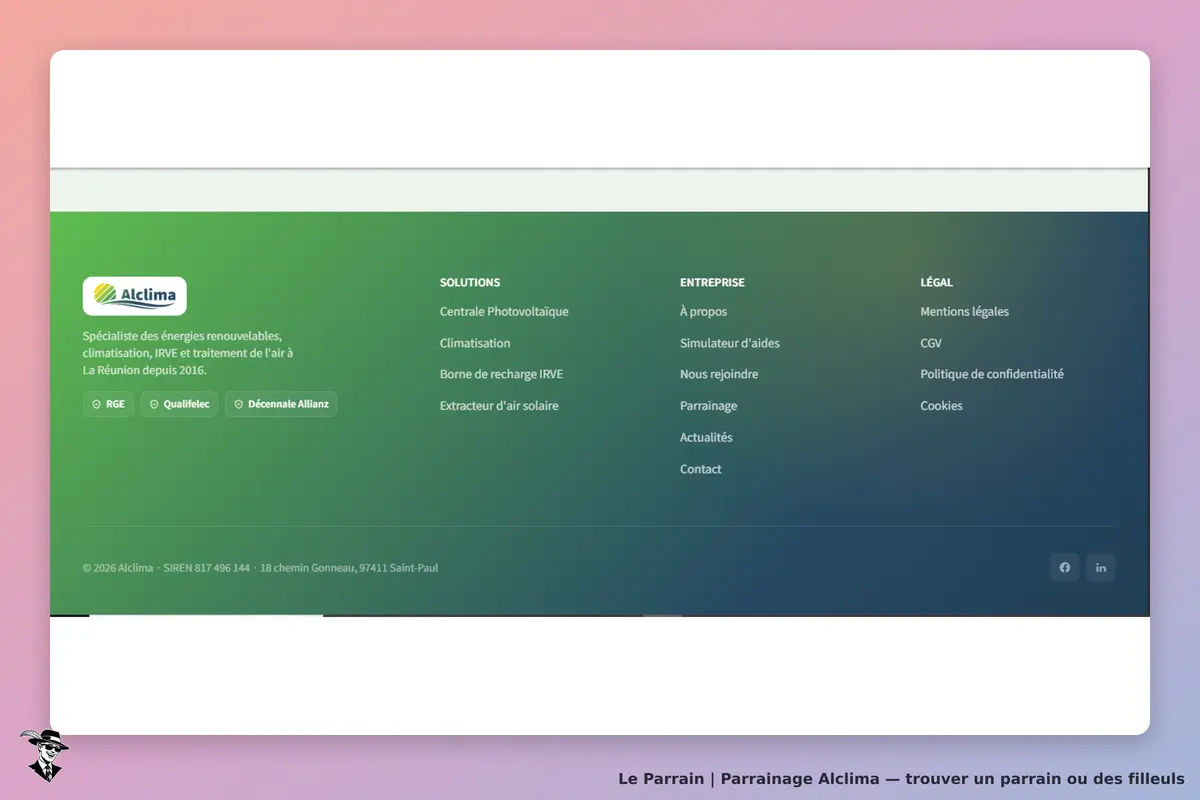Click the Alclima logo in the footer
The image size is (1200, 800).
click(134, 296)
